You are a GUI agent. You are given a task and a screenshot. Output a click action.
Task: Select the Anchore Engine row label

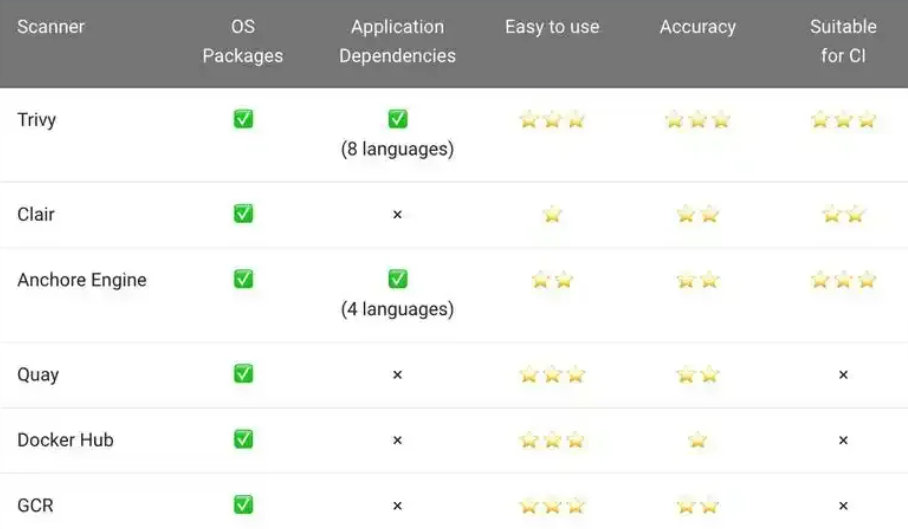pos(82,280)
